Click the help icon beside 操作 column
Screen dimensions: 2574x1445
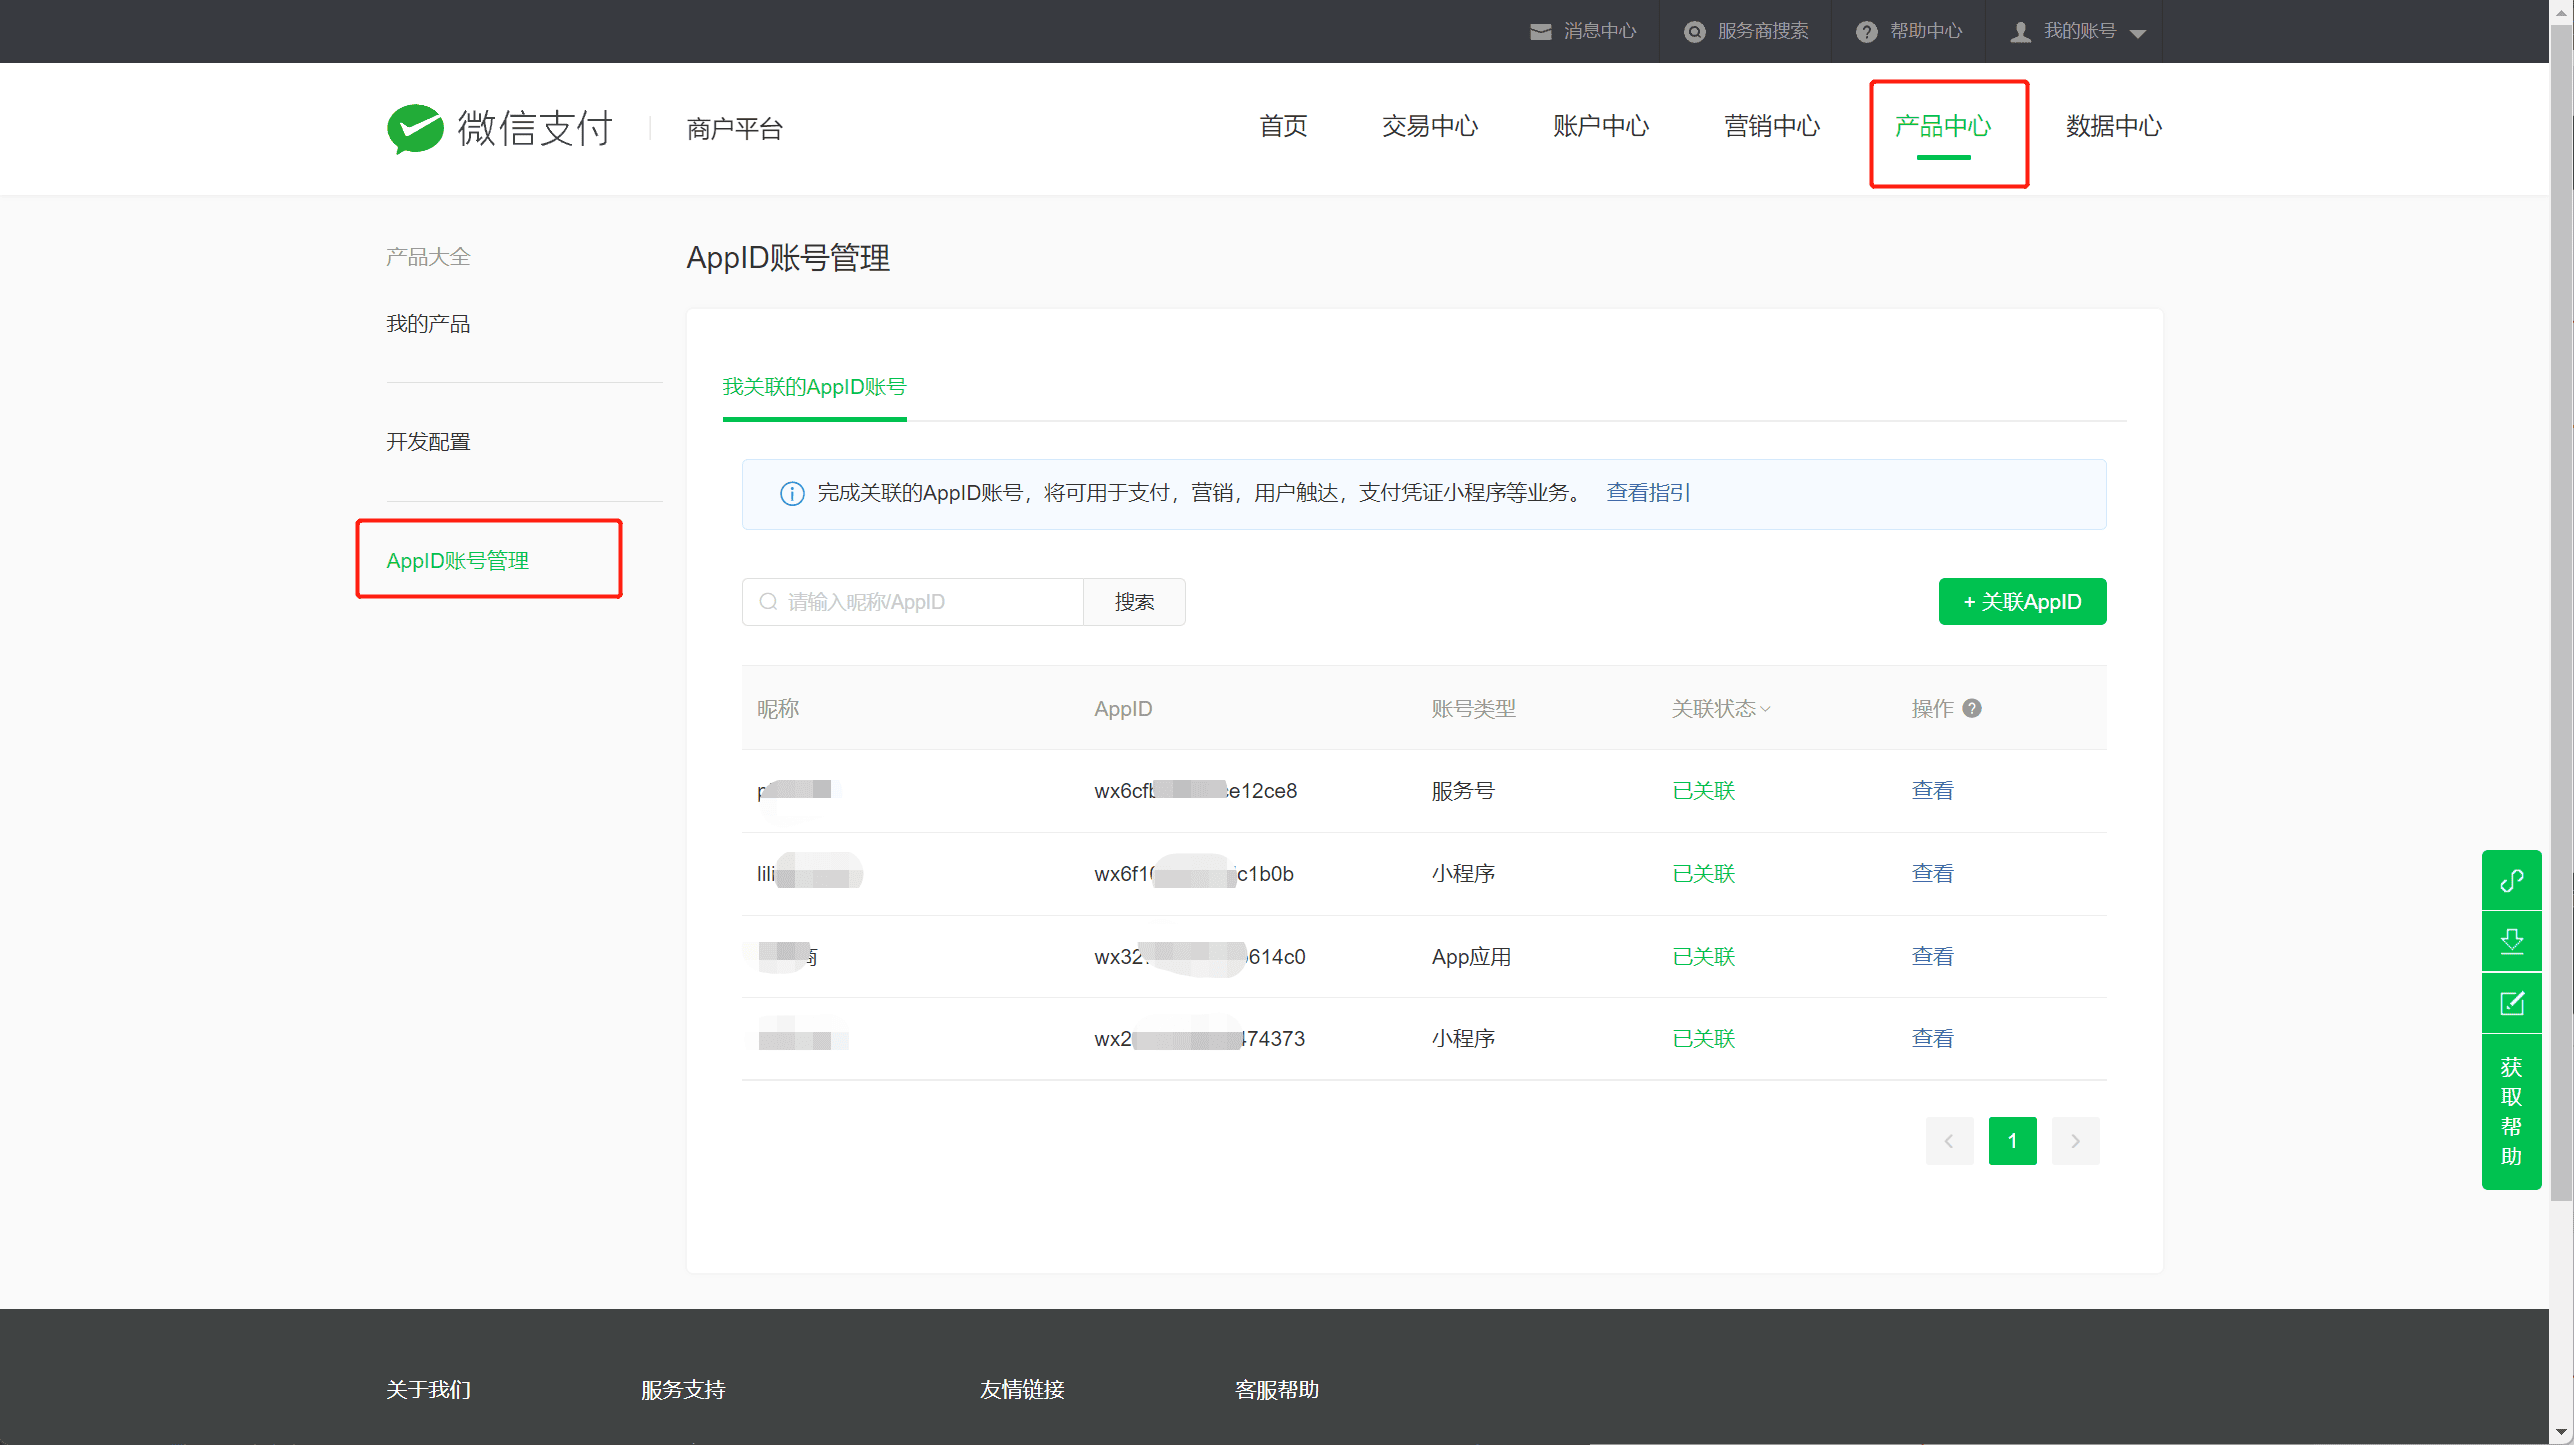1972,708
